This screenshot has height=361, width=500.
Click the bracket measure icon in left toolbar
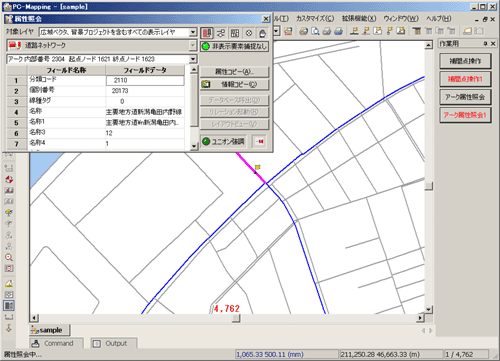coord(9,317)
